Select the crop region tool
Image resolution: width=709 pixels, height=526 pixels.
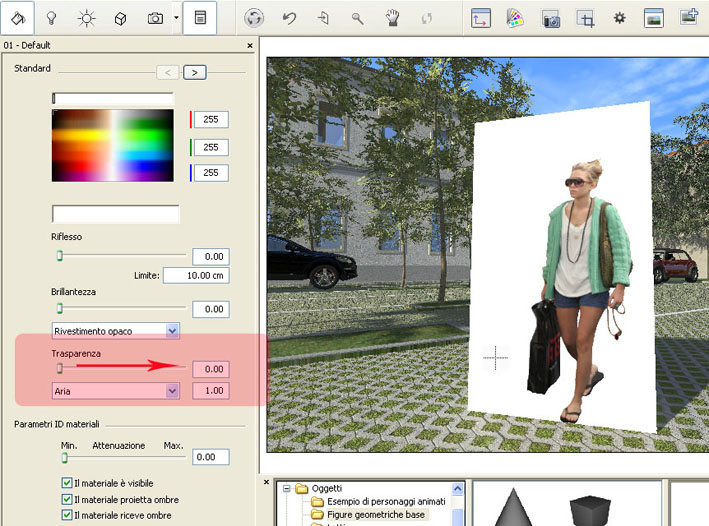tap(586, 18)
